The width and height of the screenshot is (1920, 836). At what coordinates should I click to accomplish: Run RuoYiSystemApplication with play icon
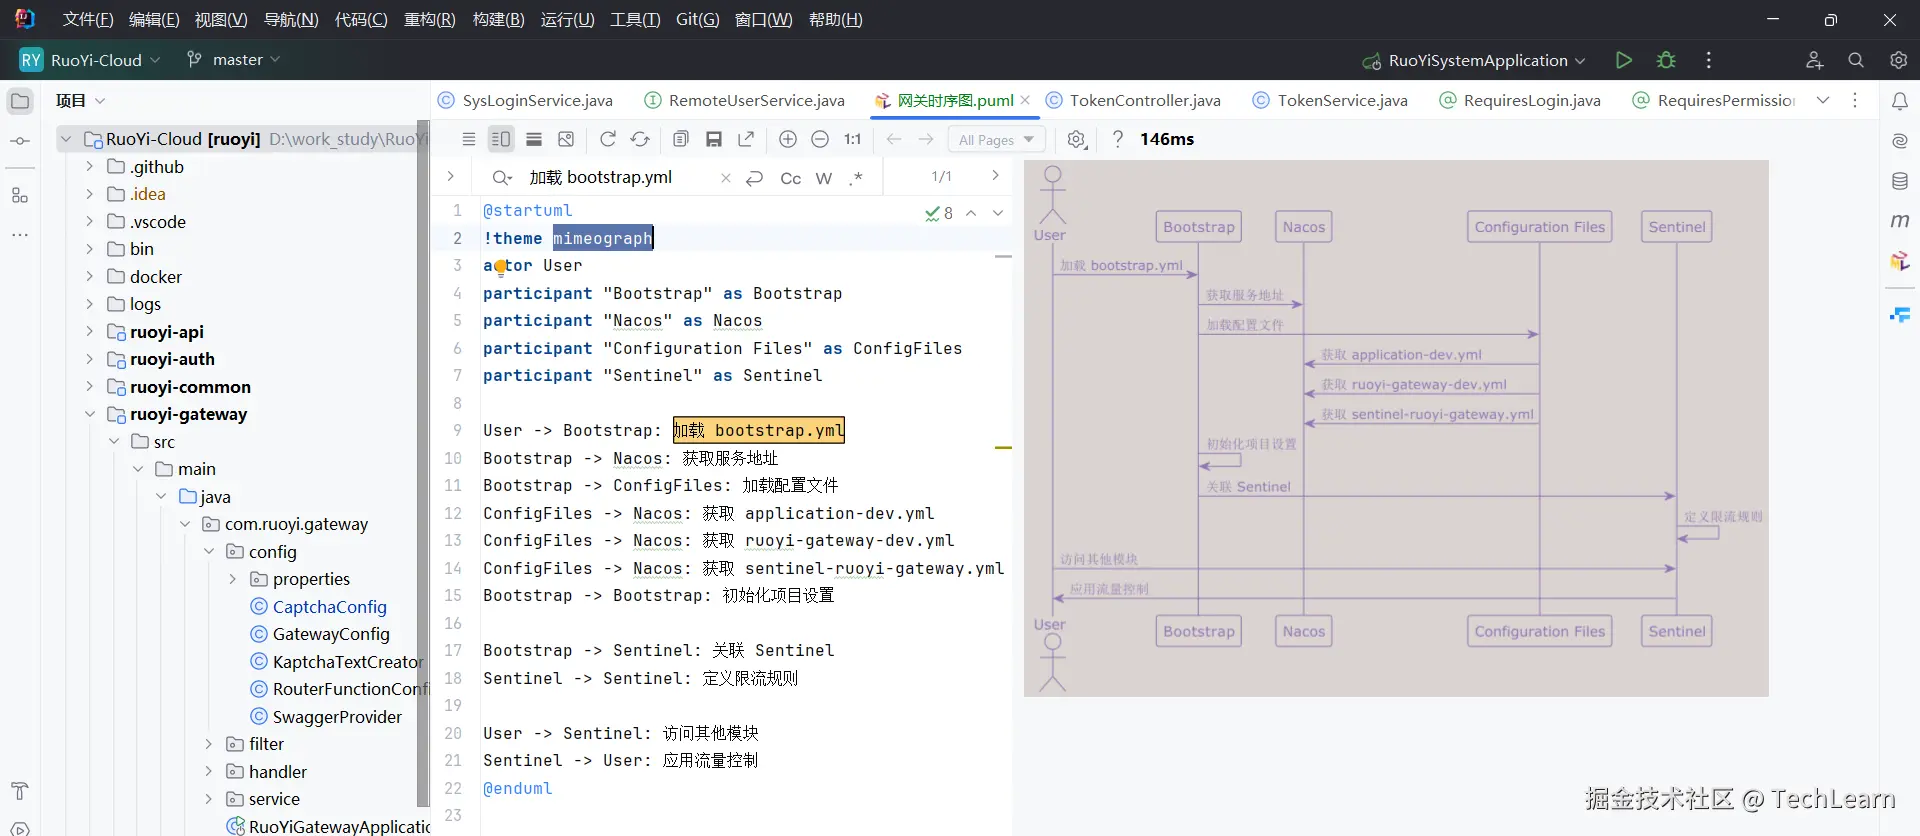tap(1624, 60)
